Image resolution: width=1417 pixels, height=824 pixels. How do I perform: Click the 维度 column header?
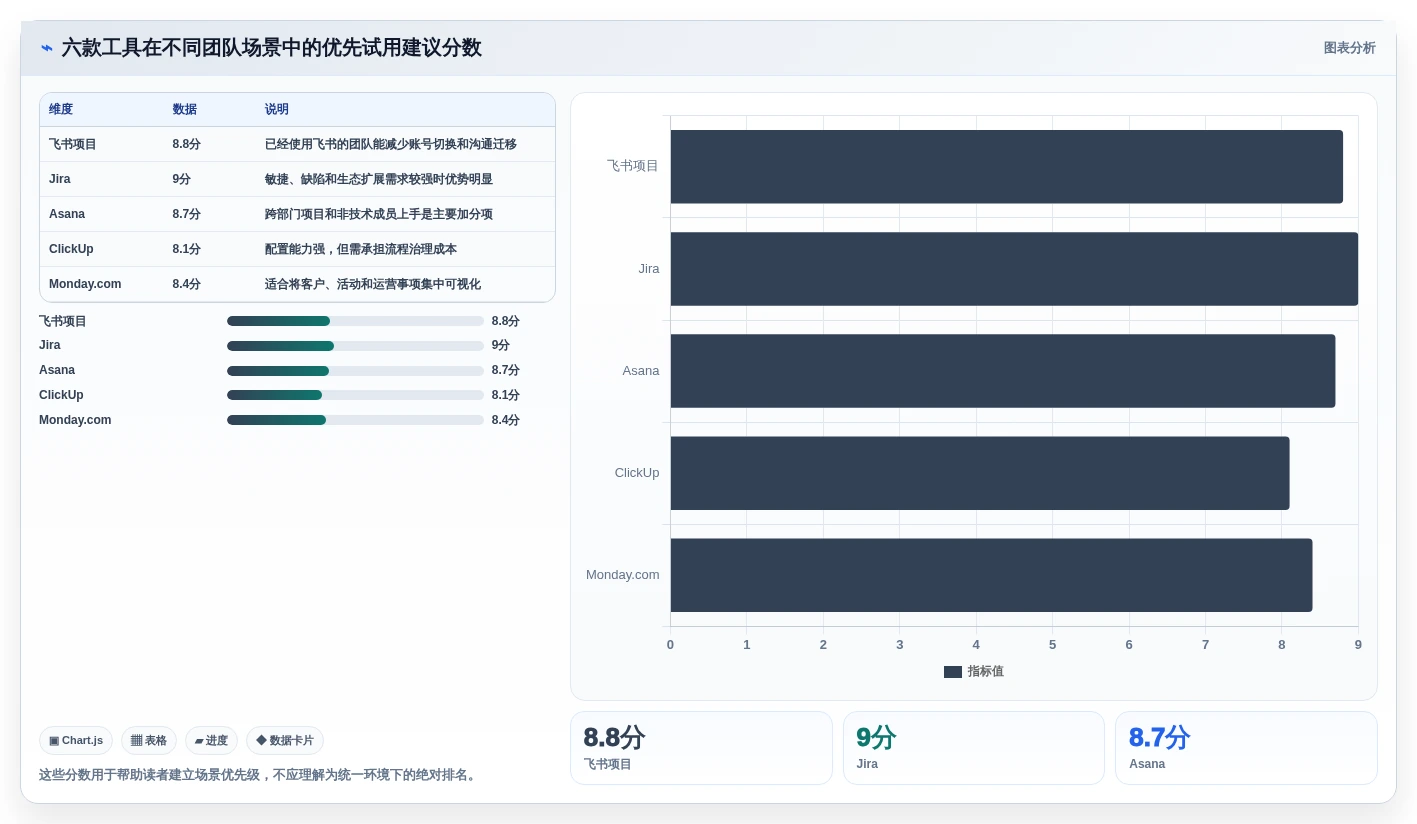[61, 109]
